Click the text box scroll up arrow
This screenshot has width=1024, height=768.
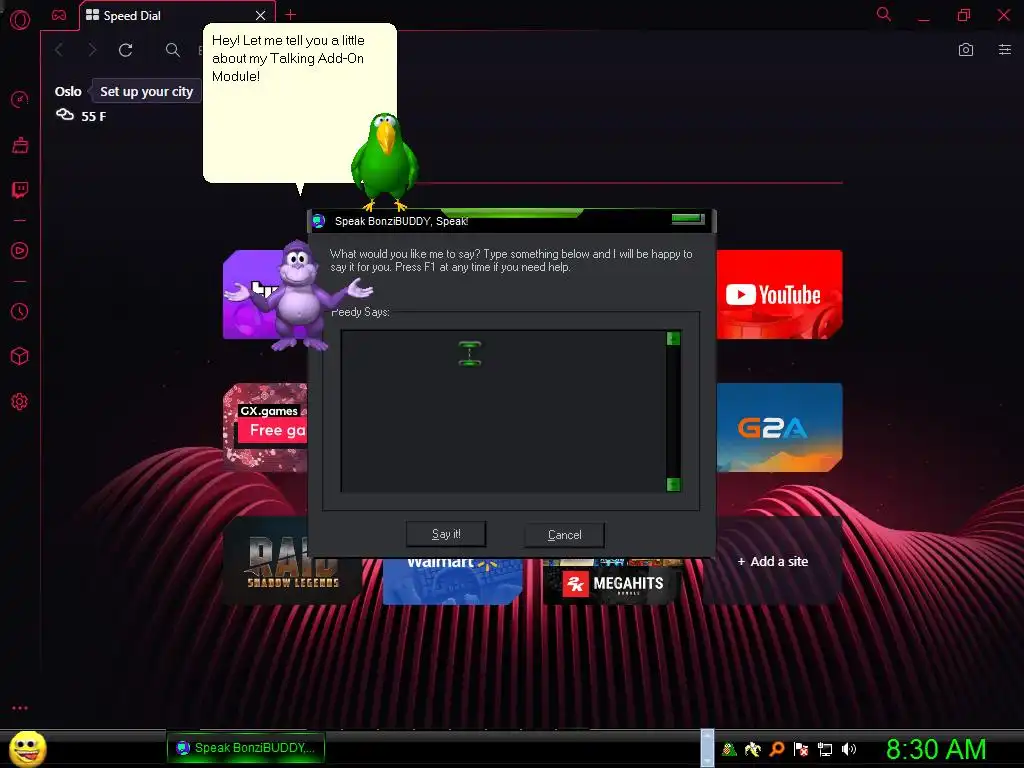[673, 338]
